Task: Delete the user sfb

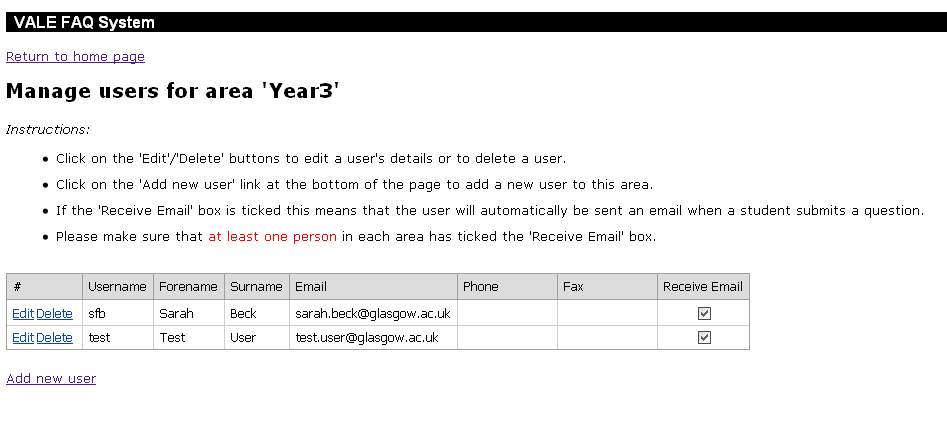Action: [54, 314]
